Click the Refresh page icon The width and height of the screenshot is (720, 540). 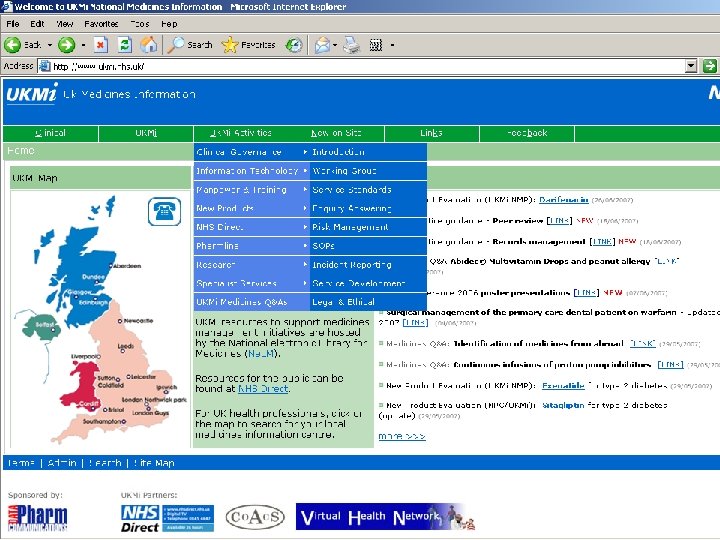[124, 45]
